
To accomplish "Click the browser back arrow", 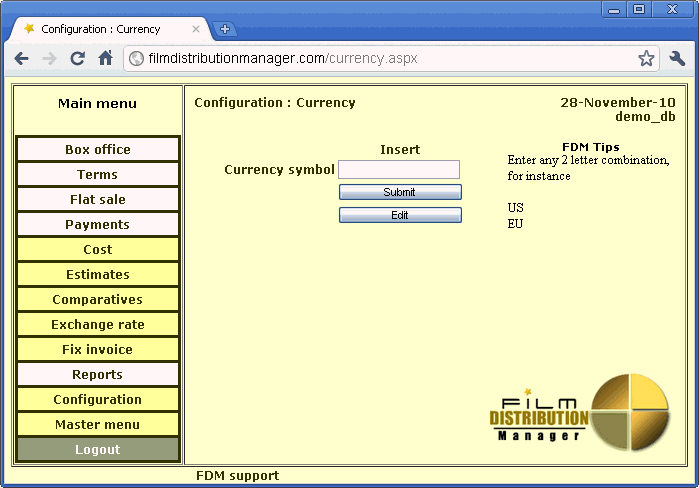I will tap(22, 58).
